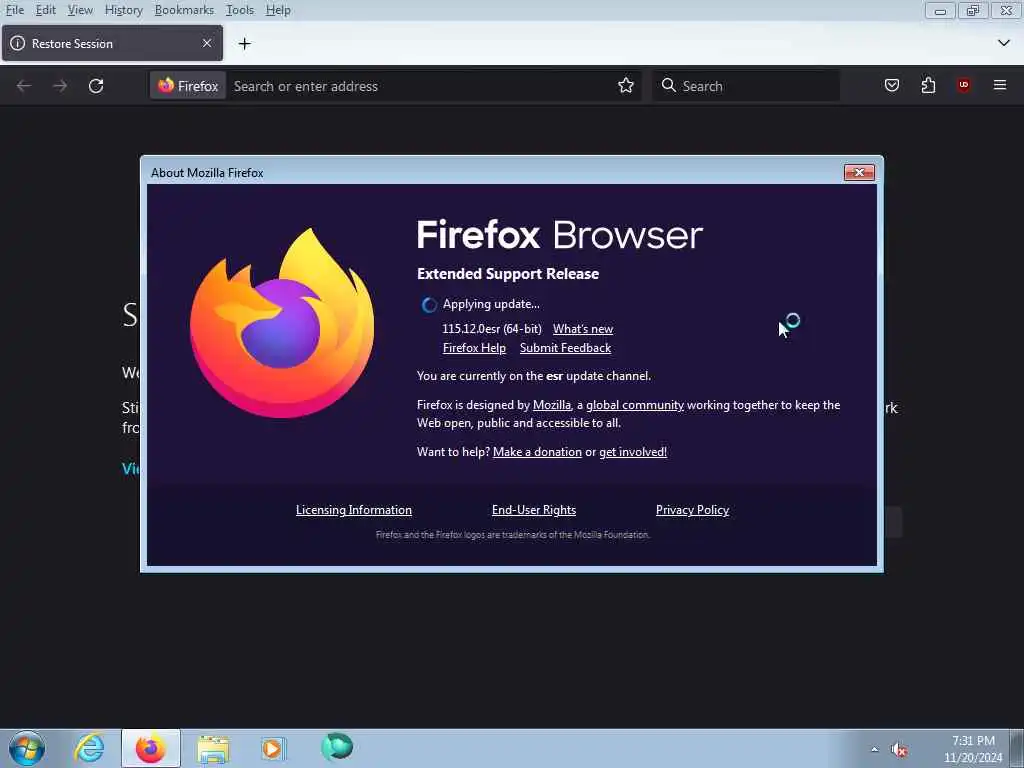Open the Tools menu

click(240, 10)
